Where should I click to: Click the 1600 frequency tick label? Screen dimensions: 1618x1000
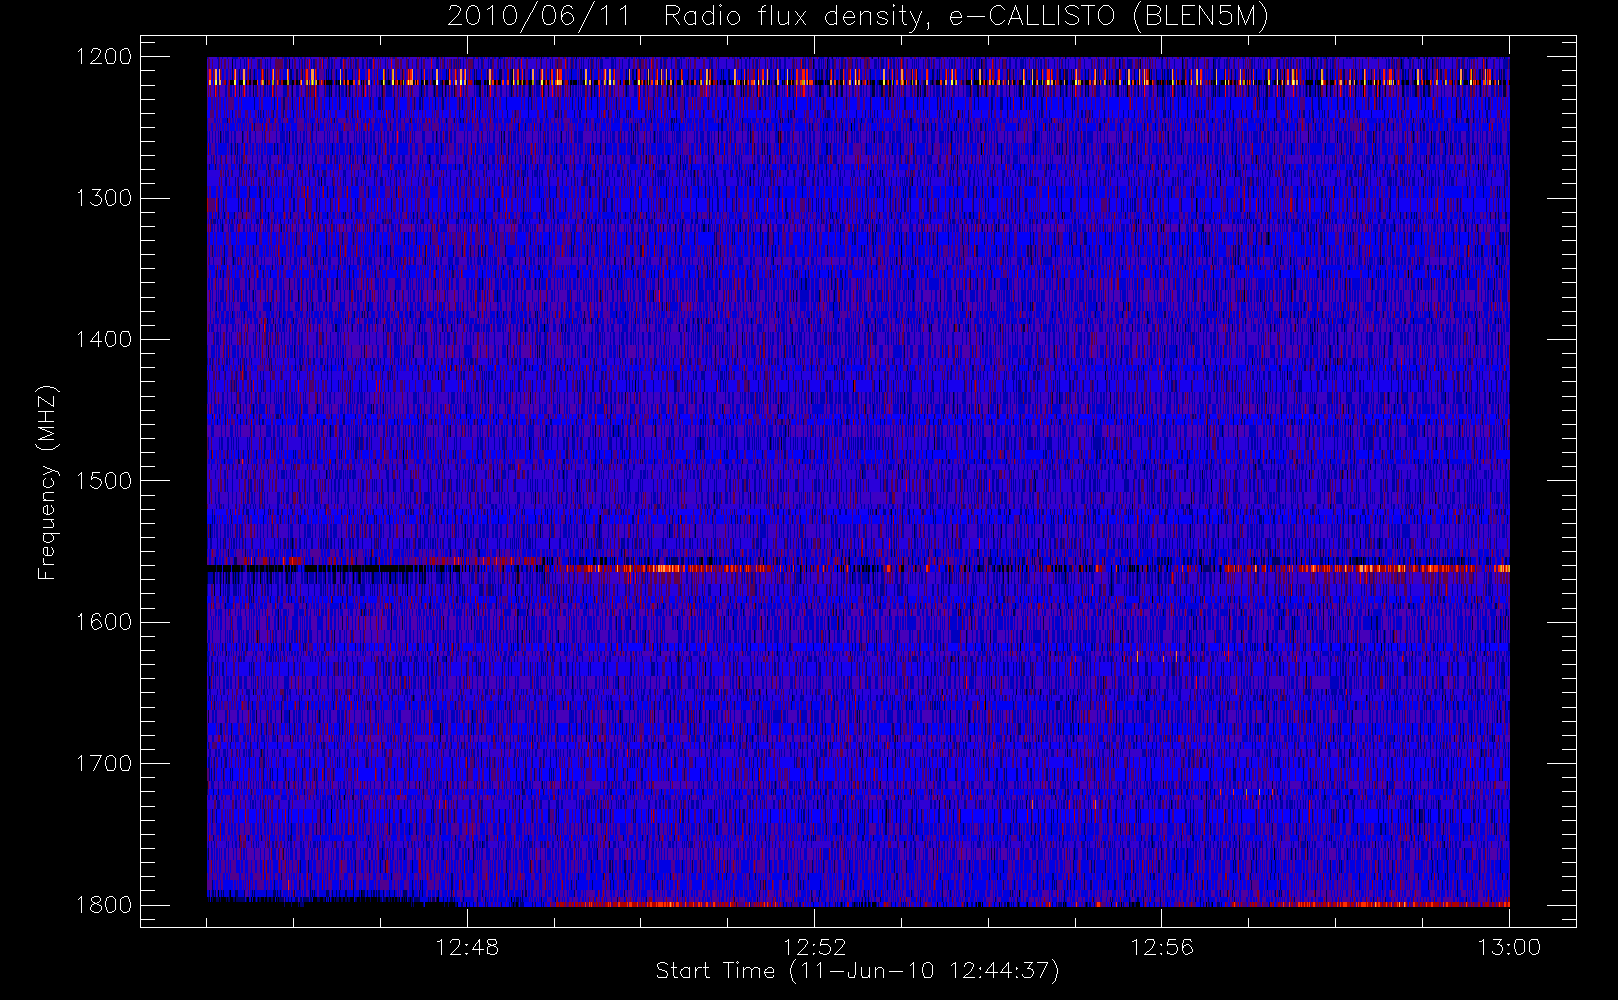104,622
